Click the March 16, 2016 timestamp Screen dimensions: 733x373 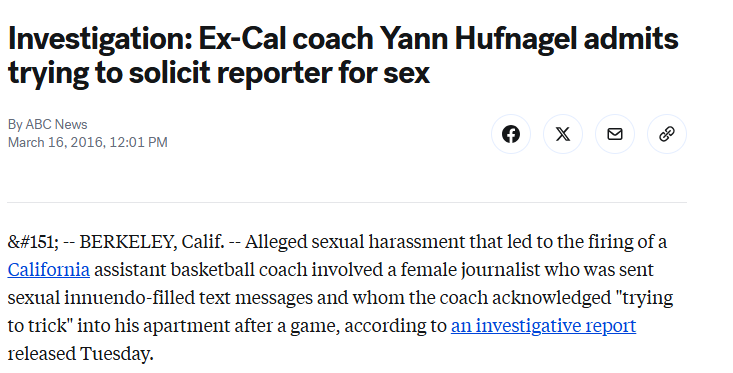[x=87, y=142]
